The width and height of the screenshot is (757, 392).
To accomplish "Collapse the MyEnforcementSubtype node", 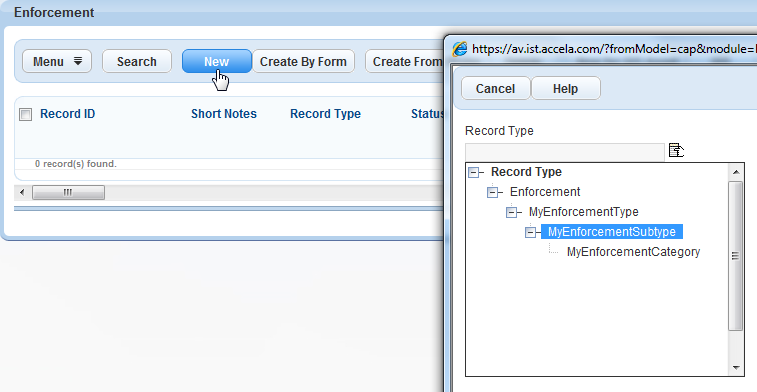I will coord(531,232).
